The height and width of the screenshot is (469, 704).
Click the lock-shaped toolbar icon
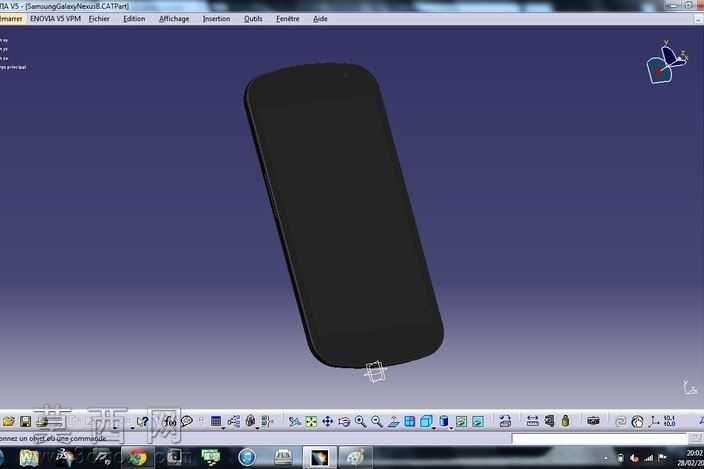(x=251, y=421)
